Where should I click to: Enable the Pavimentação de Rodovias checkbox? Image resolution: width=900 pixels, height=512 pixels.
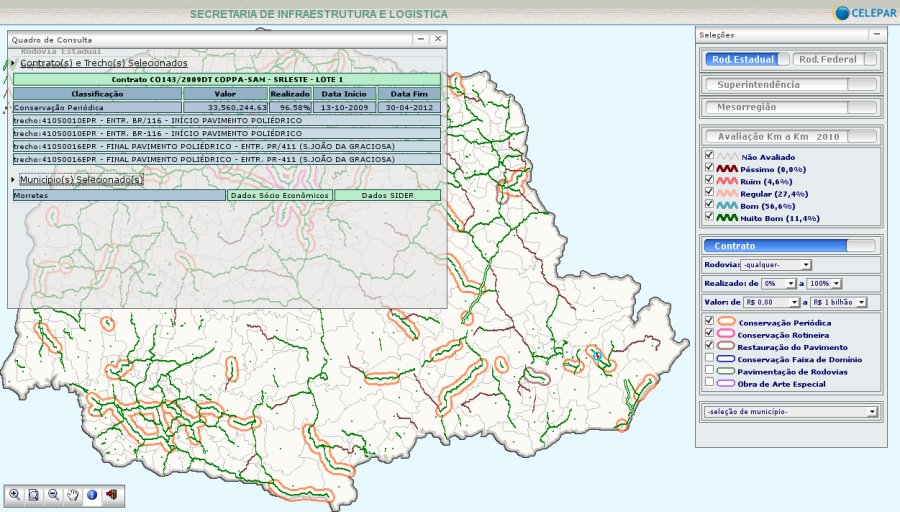coord(710,369)
